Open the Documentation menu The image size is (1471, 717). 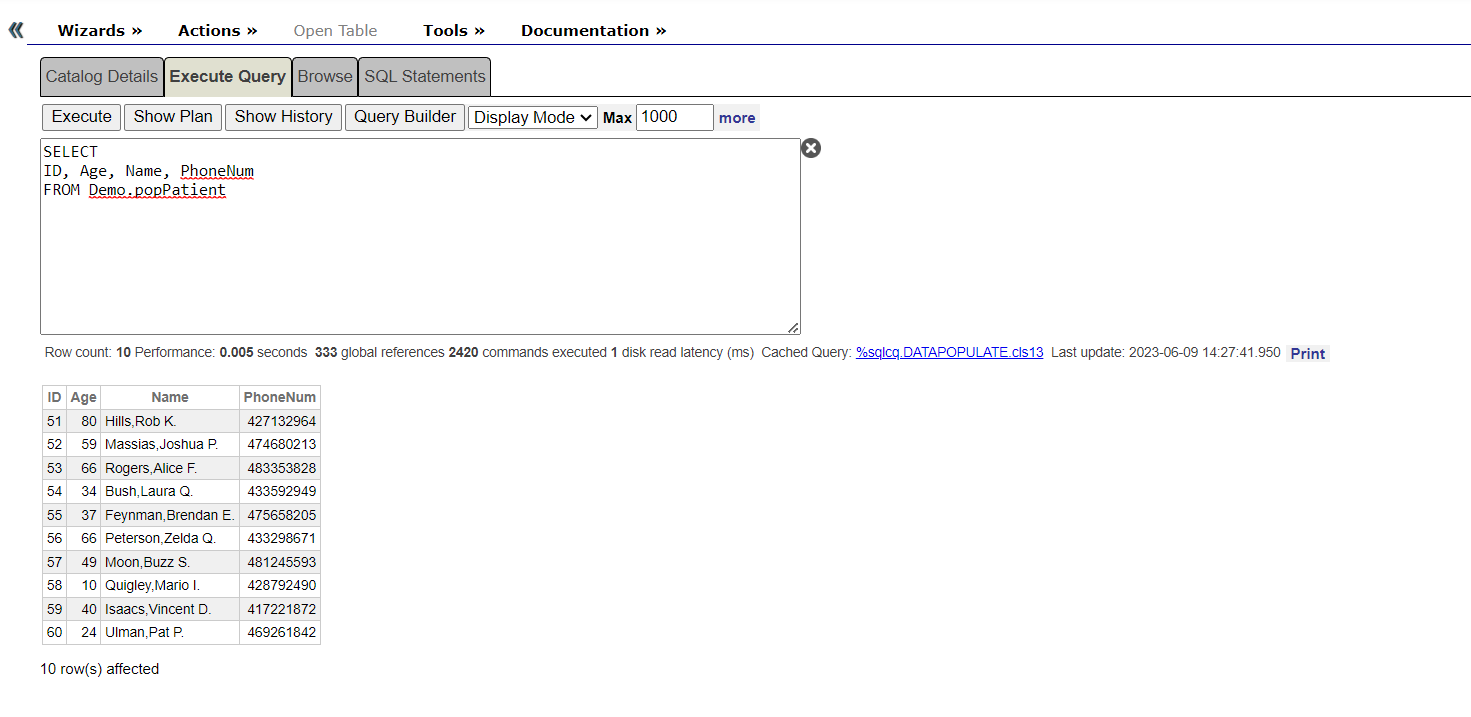(593, 30)
